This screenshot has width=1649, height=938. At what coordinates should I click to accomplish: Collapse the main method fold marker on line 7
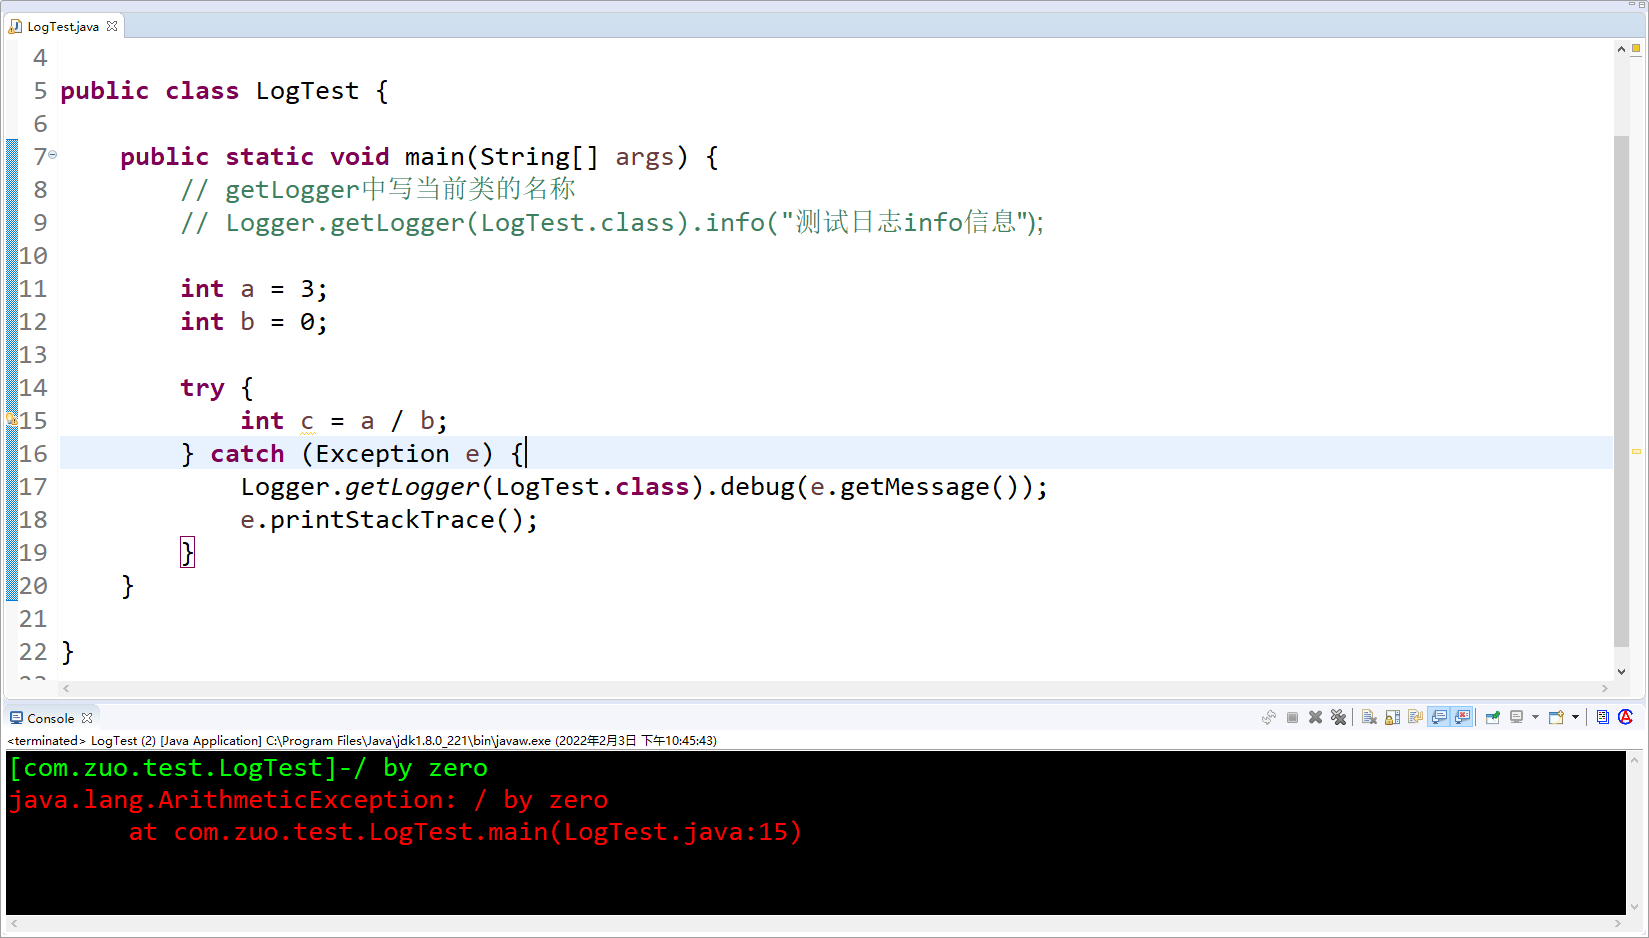(53, 155)
